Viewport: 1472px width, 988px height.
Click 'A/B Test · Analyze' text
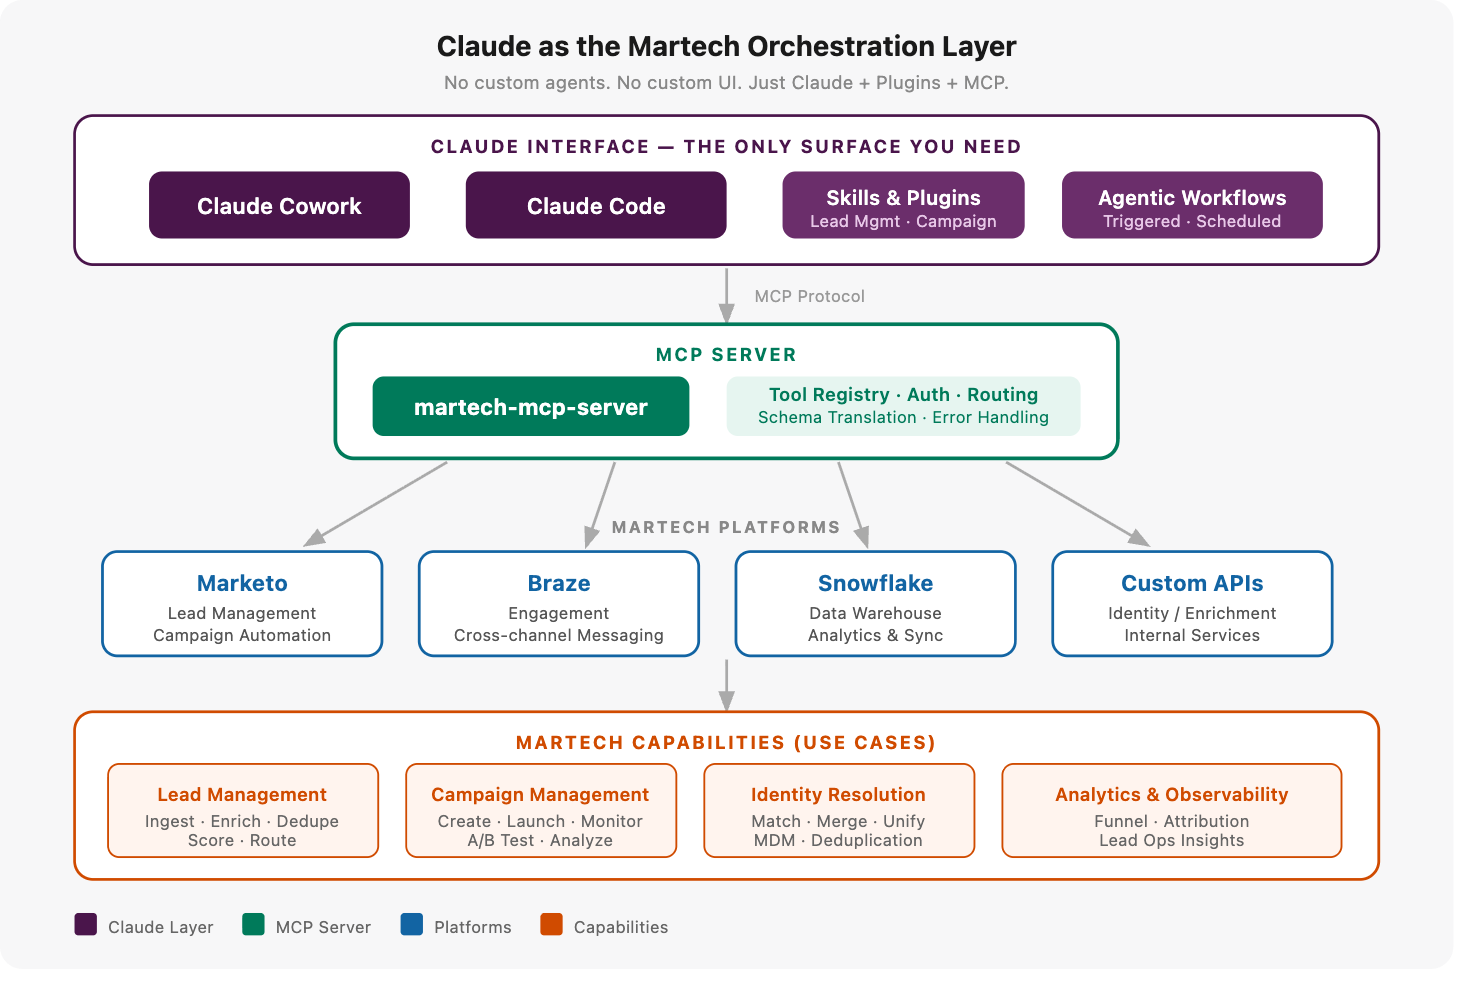[x=540, y=841]
